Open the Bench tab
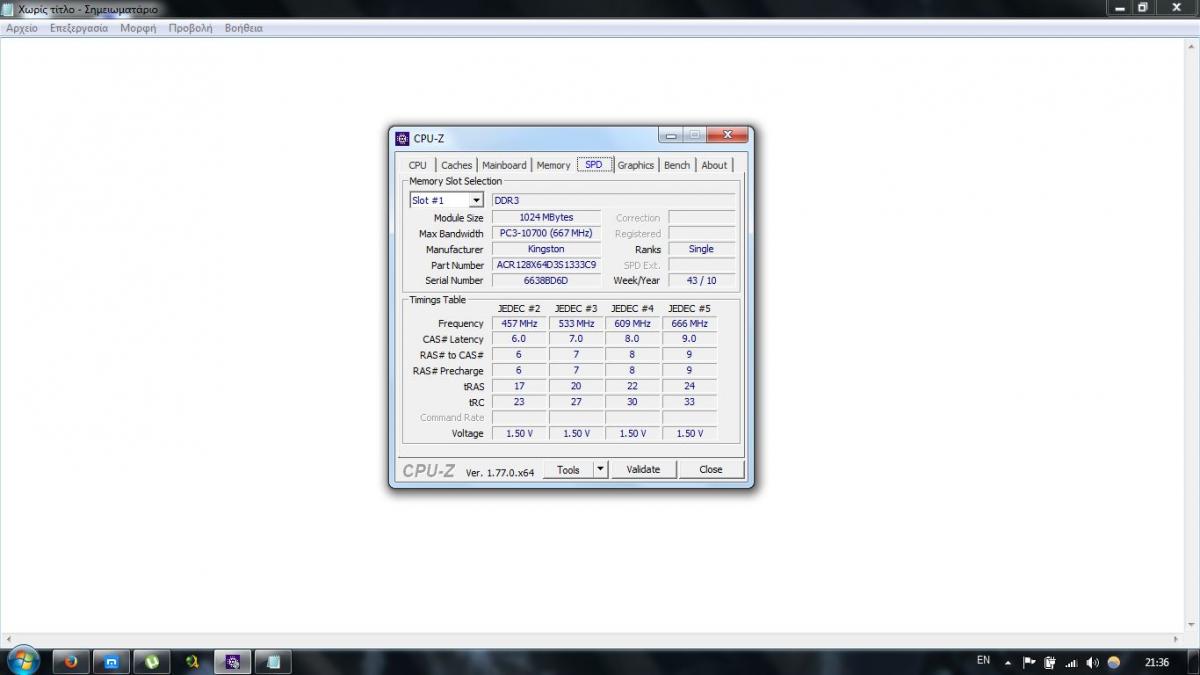The image size is (1200, 675). pos(677,165)
